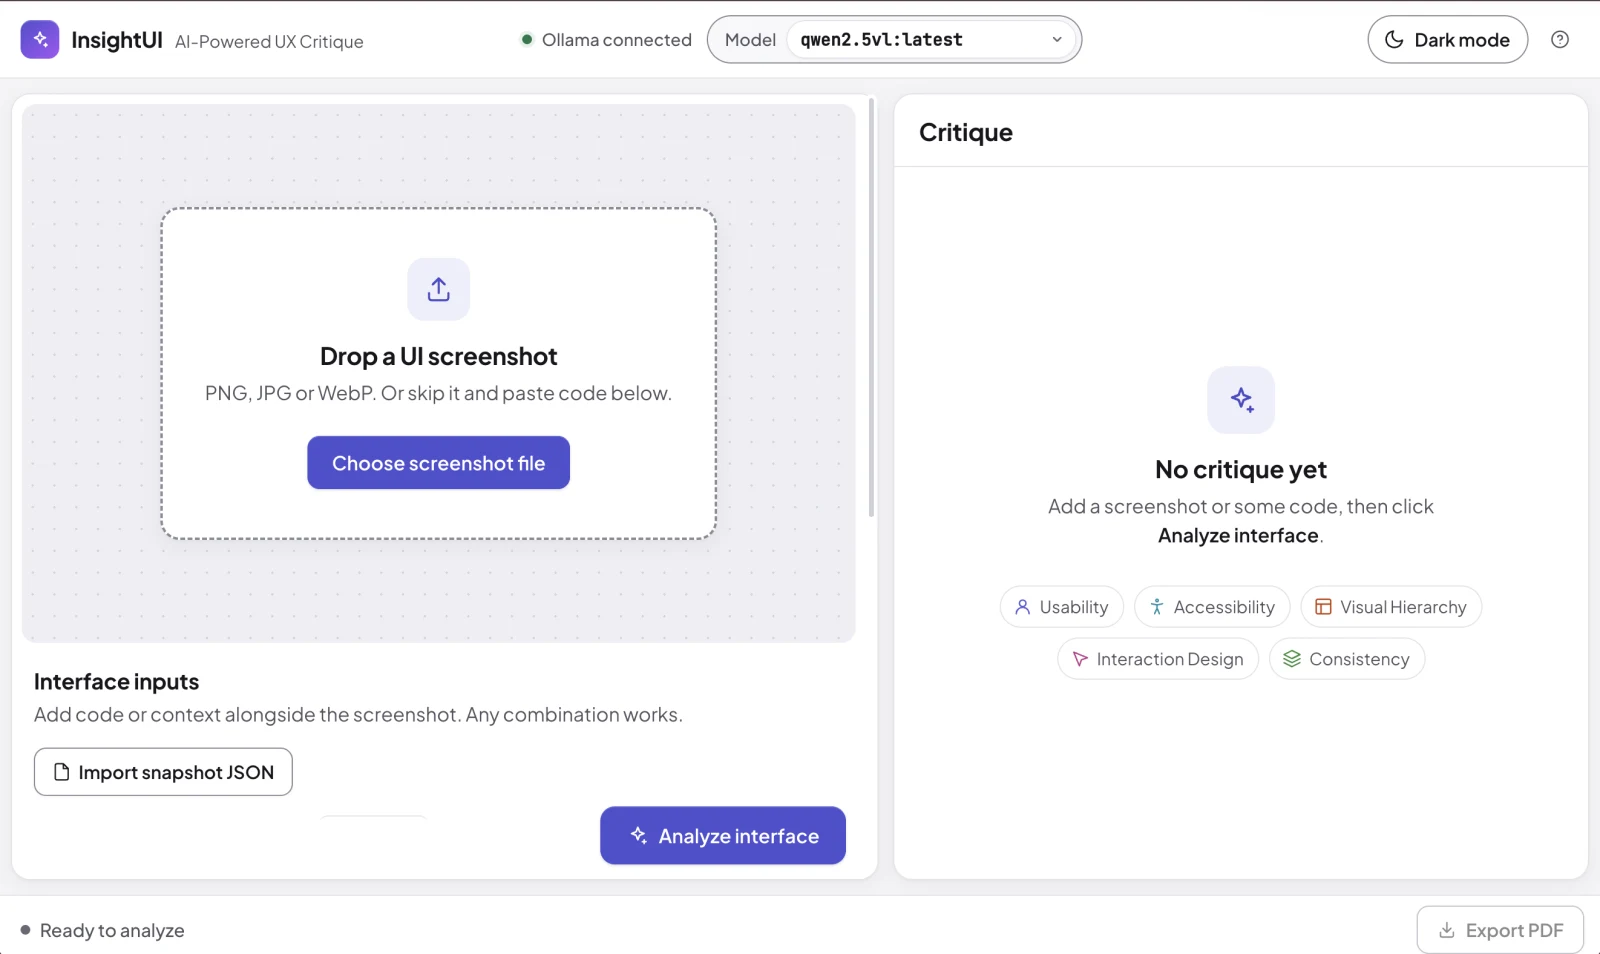Click the PNG, JPG or WebP hint text

pos(438,394)
